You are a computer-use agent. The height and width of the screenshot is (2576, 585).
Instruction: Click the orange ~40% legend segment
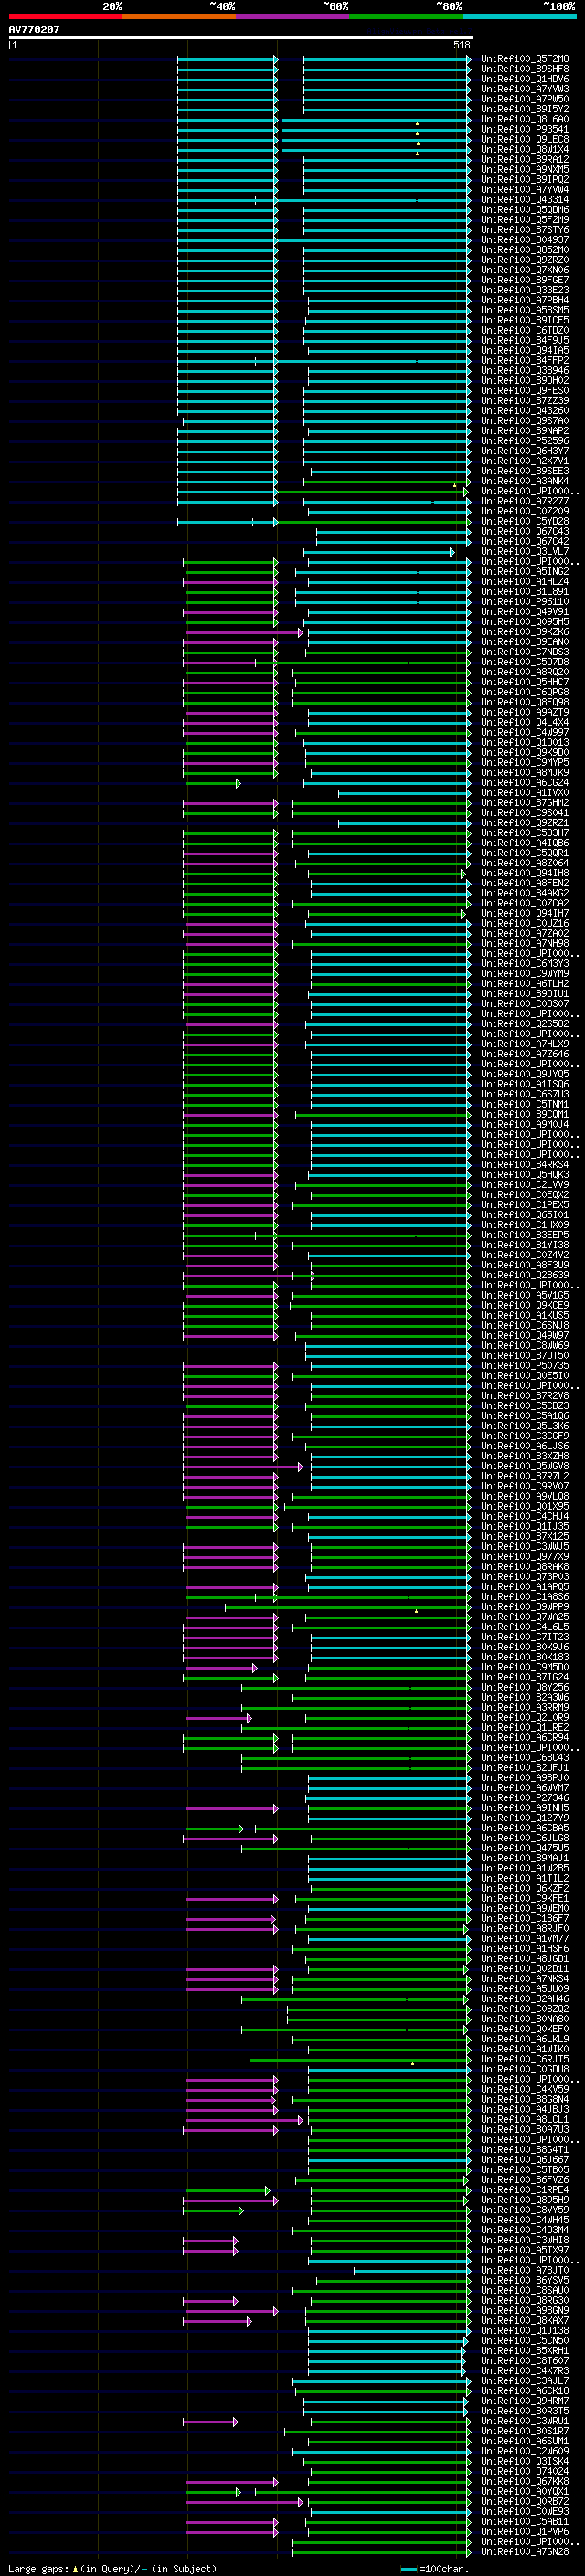click(x=179, y=16)
